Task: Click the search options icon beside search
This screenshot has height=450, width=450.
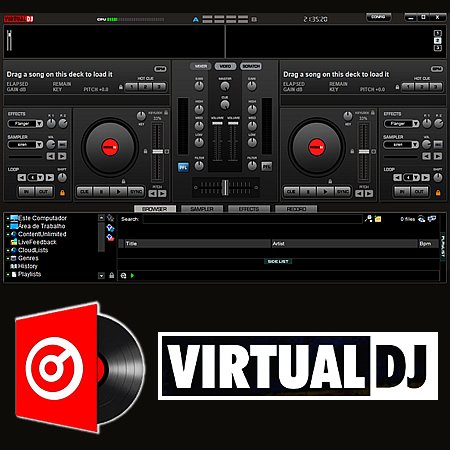Action: coord(368,219)
